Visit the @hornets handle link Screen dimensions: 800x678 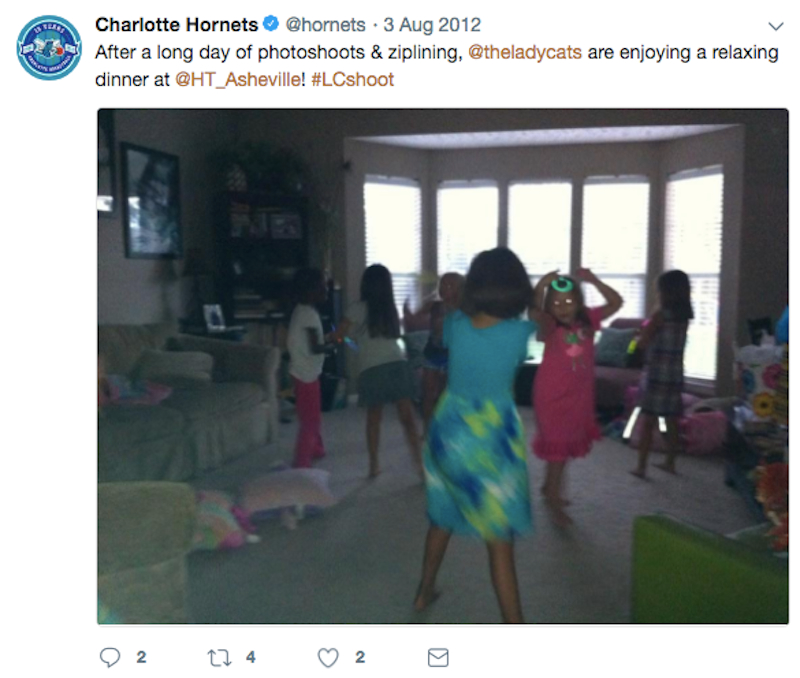[326, 24]
